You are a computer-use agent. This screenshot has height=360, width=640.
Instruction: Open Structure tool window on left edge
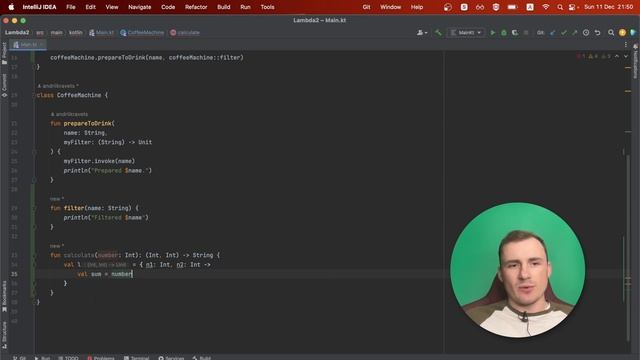click(4, 335)
